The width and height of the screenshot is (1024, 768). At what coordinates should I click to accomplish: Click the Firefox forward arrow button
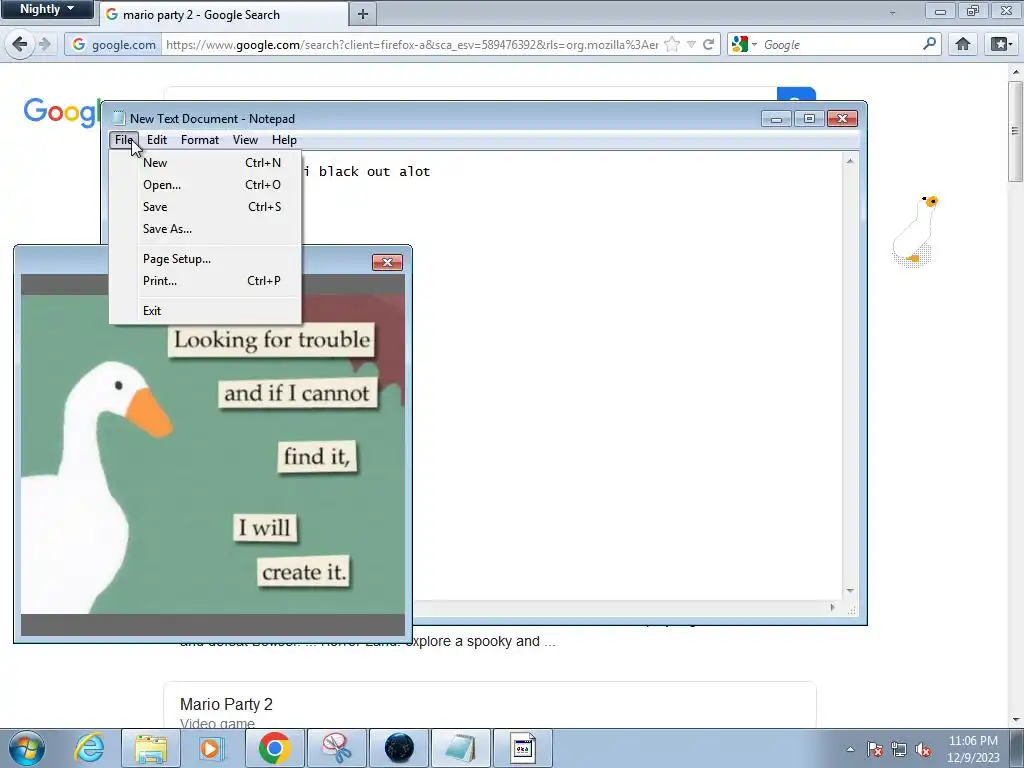coord(44,44)
